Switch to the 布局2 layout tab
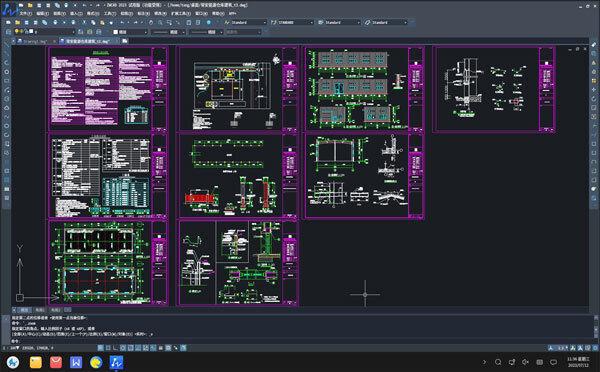The image size is (600, 372). [x=55, y=310]
